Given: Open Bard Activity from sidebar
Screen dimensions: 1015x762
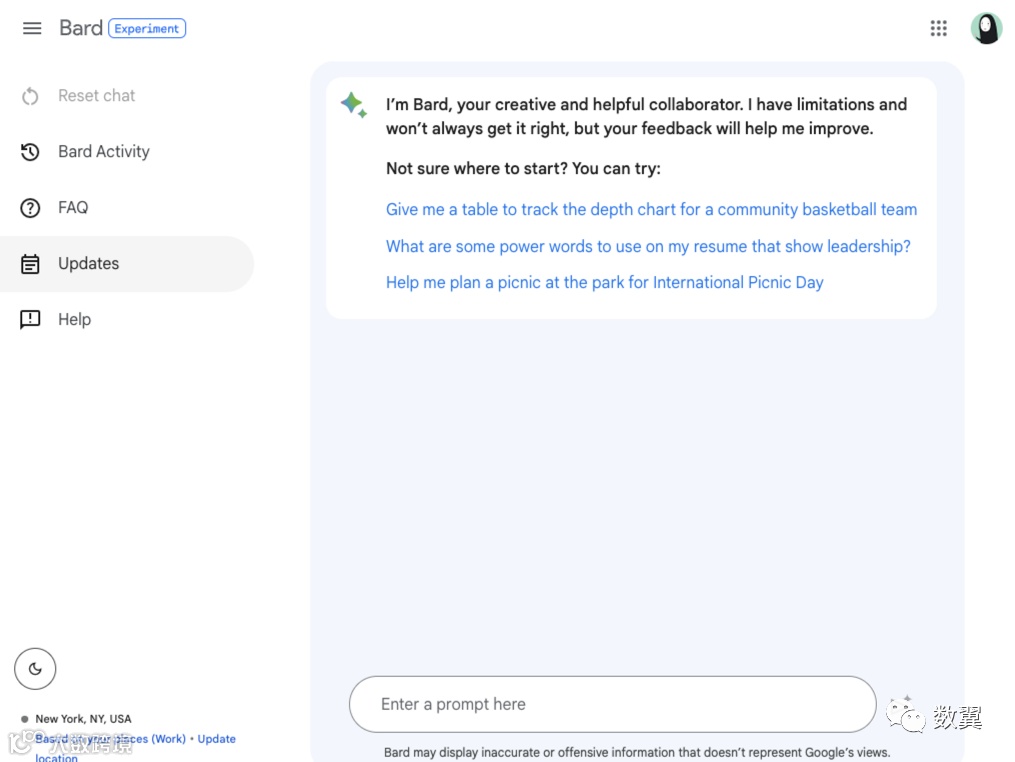Looking at the screenshot, I should pos(104,151).
